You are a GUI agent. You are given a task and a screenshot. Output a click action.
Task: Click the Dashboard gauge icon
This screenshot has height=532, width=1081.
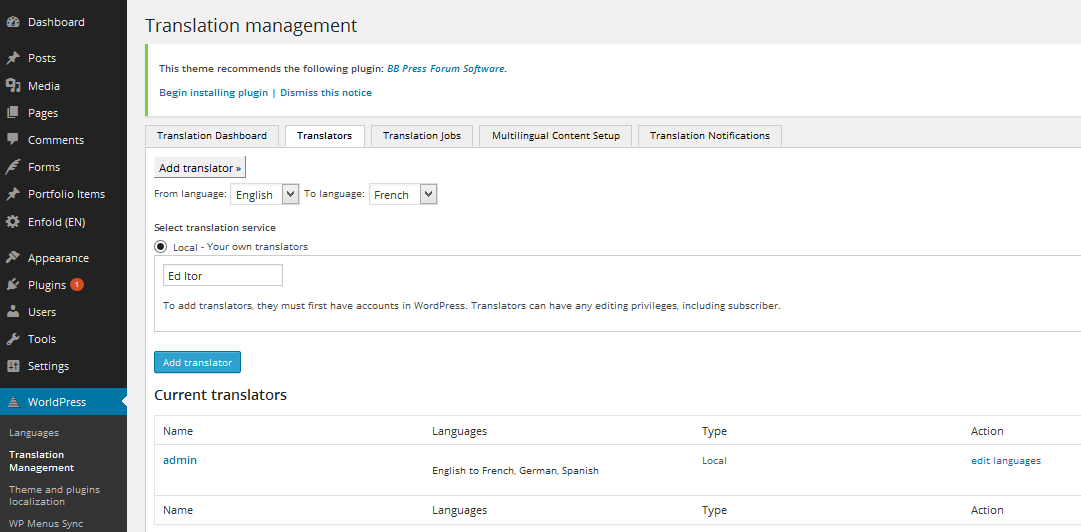click(12, 22)
